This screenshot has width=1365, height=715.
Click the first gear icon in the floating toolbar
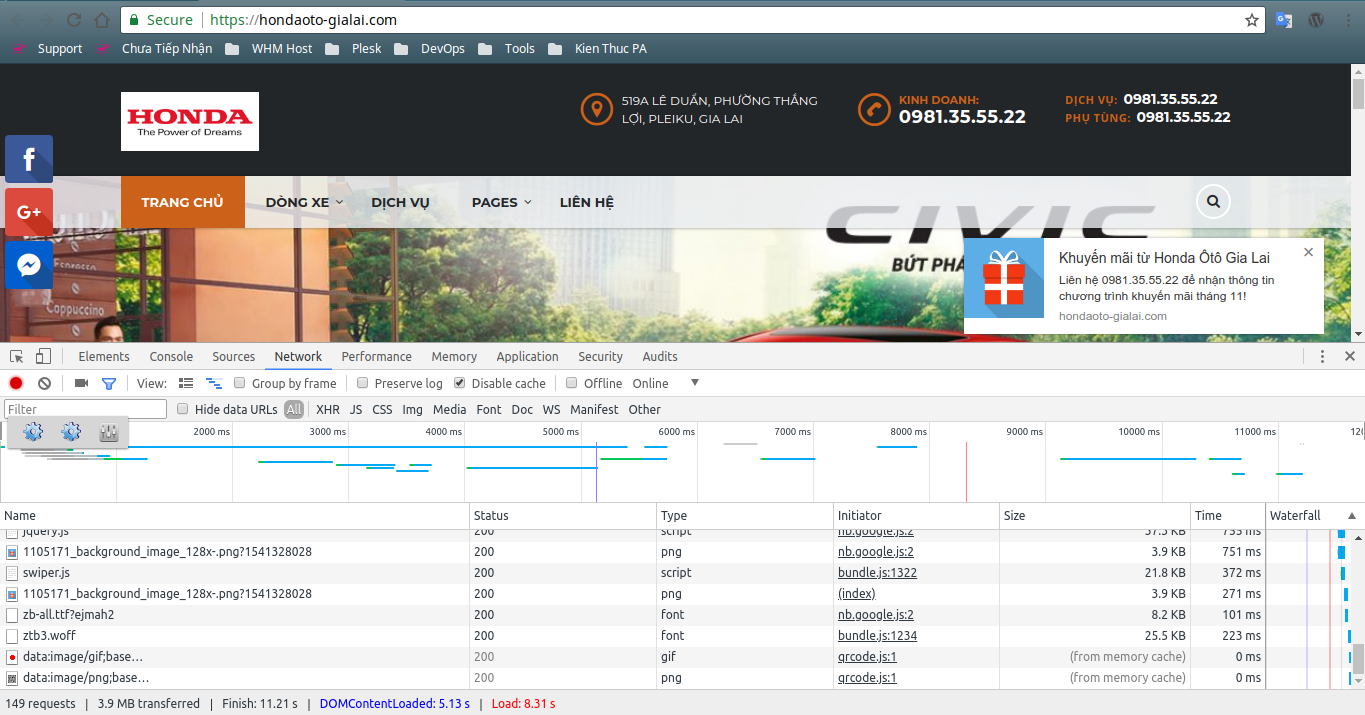click(x=33, y=432)
